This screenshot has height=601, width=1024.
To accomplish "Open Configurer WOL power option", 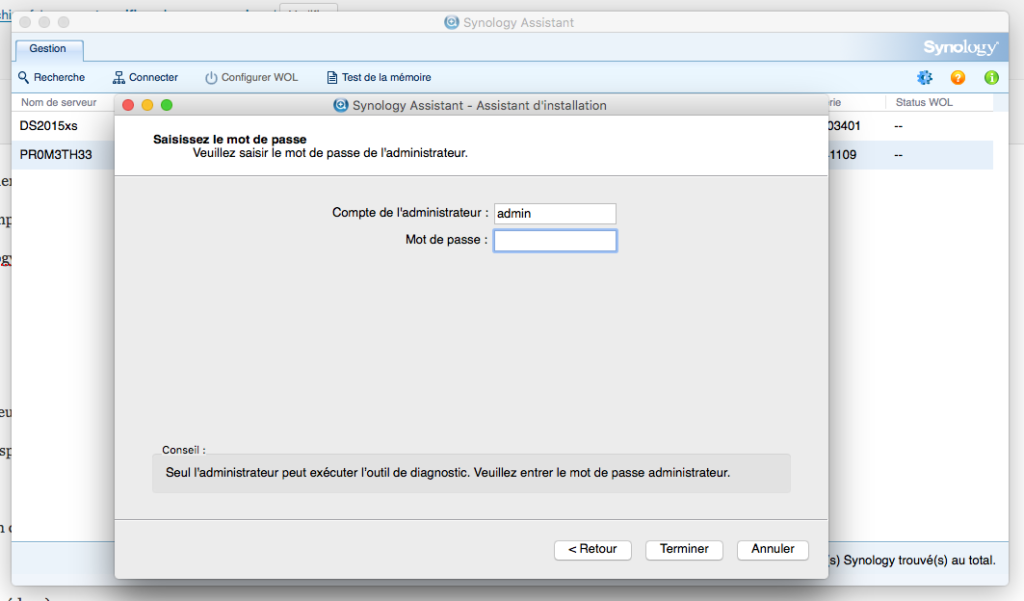I will coord(251,77).
